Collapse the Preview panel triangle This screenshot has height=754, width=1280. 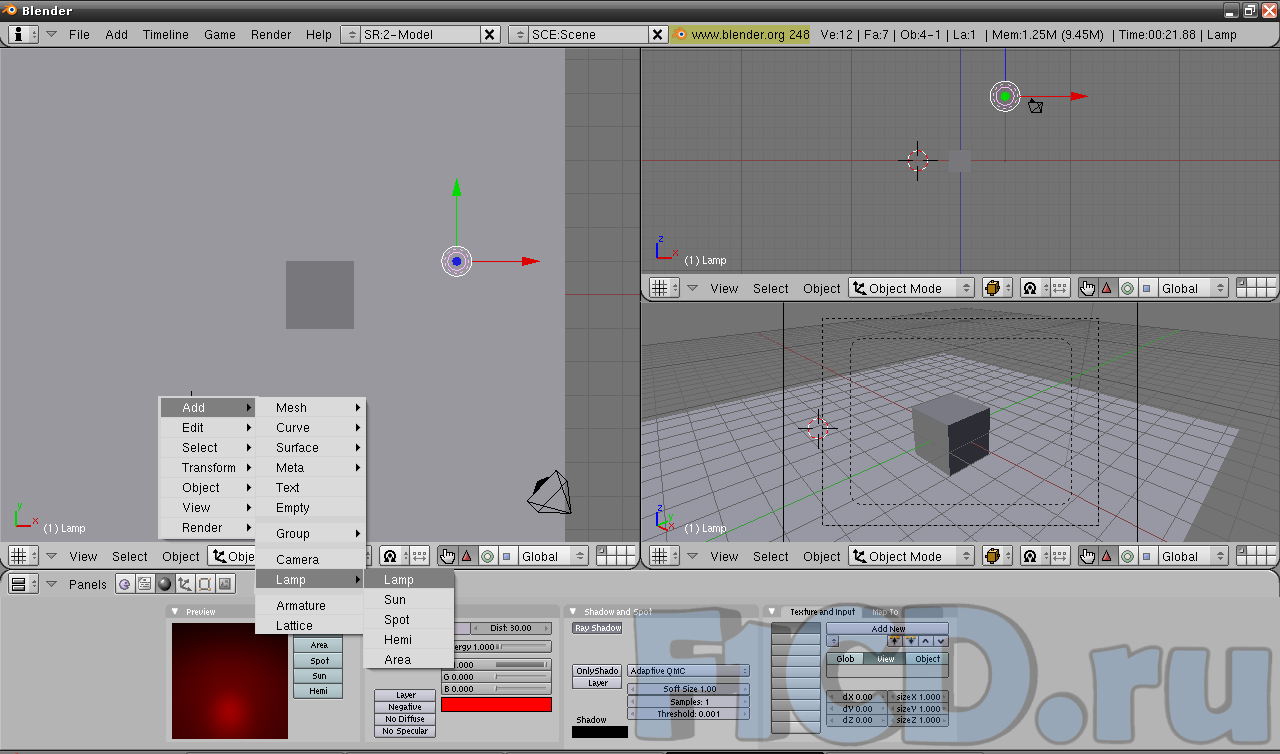point(175,611)
